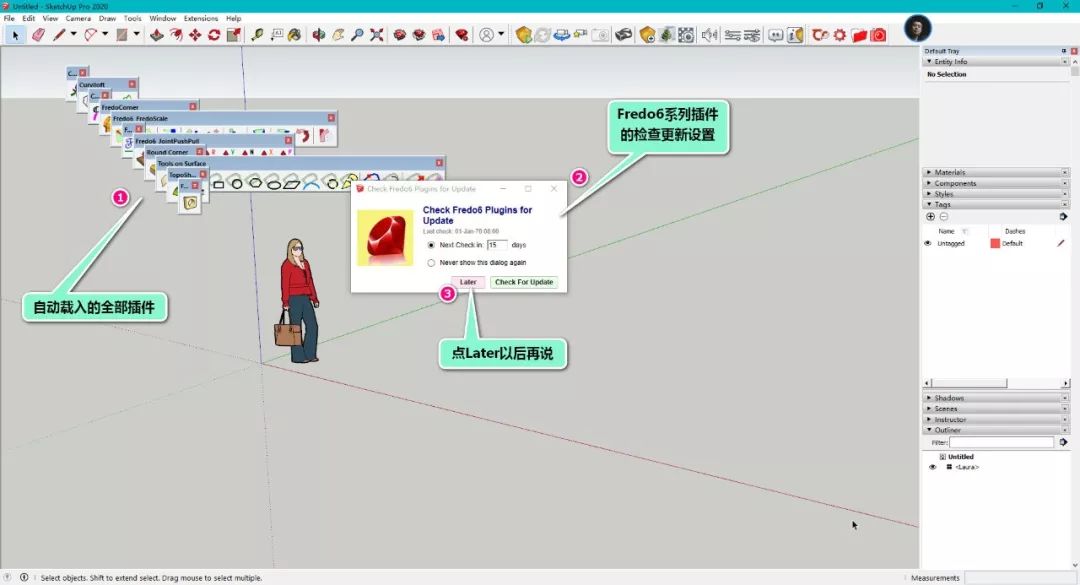
Task: Collapse the Tags panel
Action: (995, 204)
